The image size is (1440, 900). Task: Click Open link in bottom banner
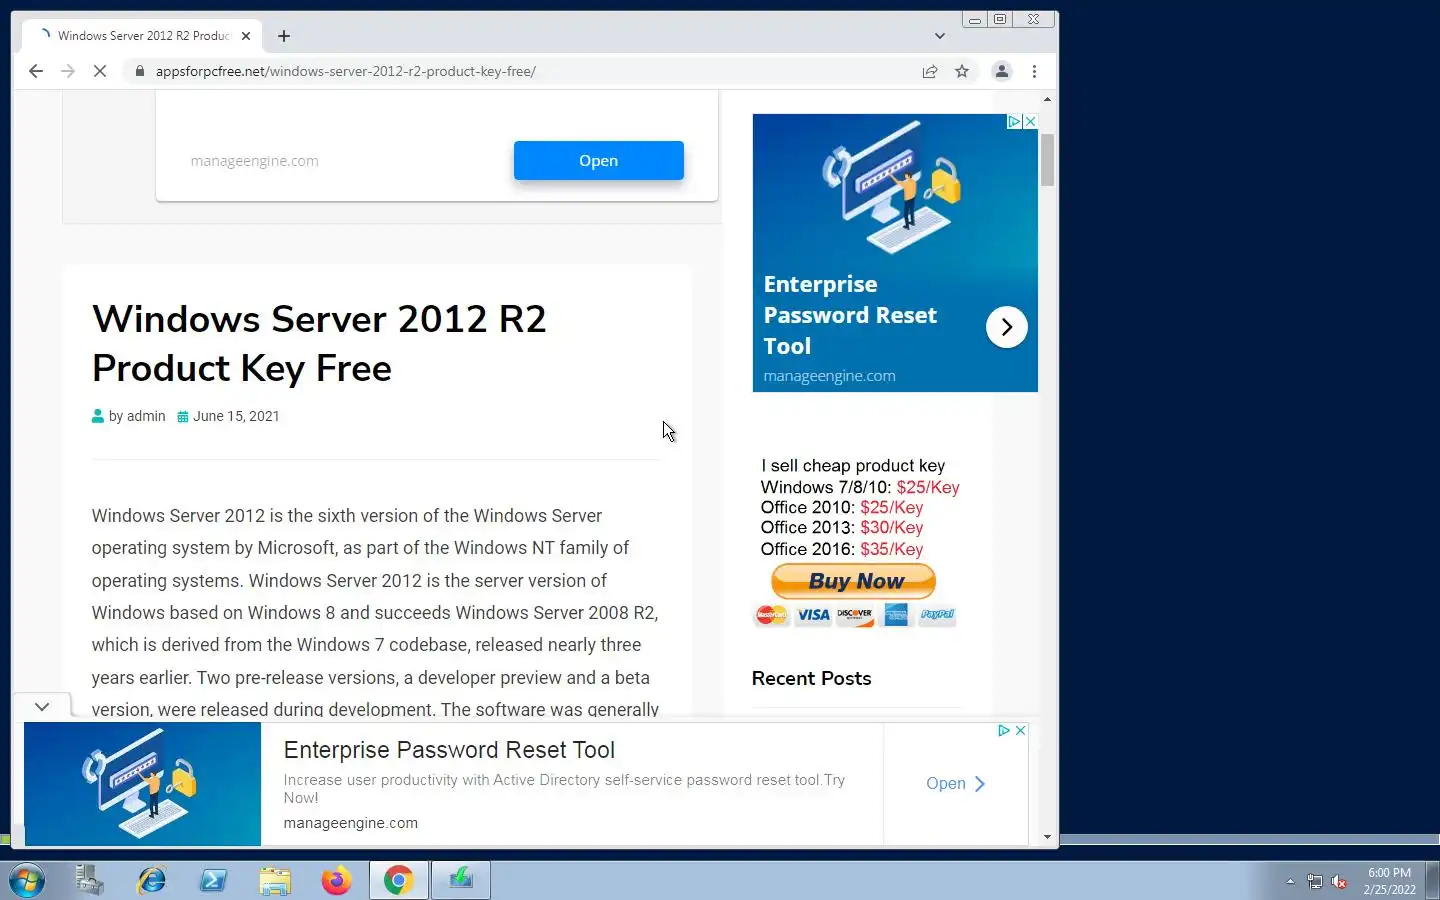[x=955, y=784]
